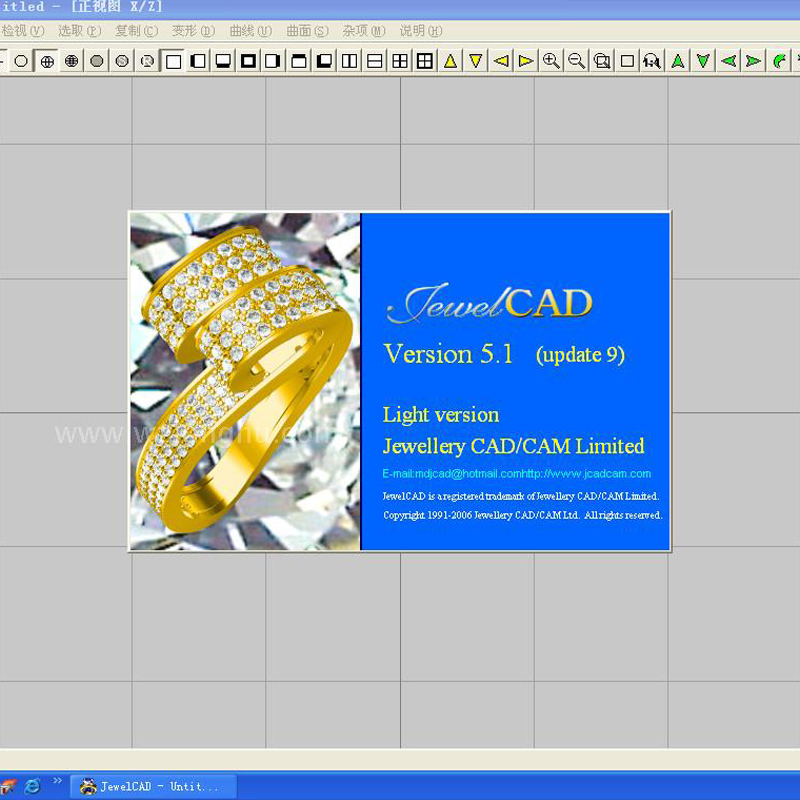Pan left with the yellow left arrow
Viewport: 800px width, 800px height.
tap(501, 61)
